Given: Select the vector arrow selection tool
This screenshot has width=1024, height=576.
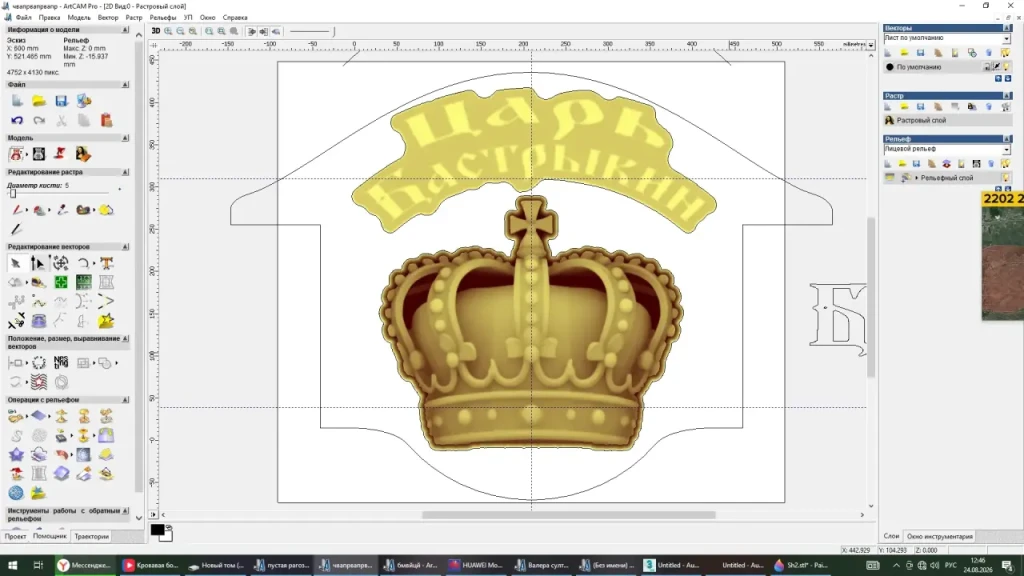Looking at the screenshot, I should [x=16, y=263].
